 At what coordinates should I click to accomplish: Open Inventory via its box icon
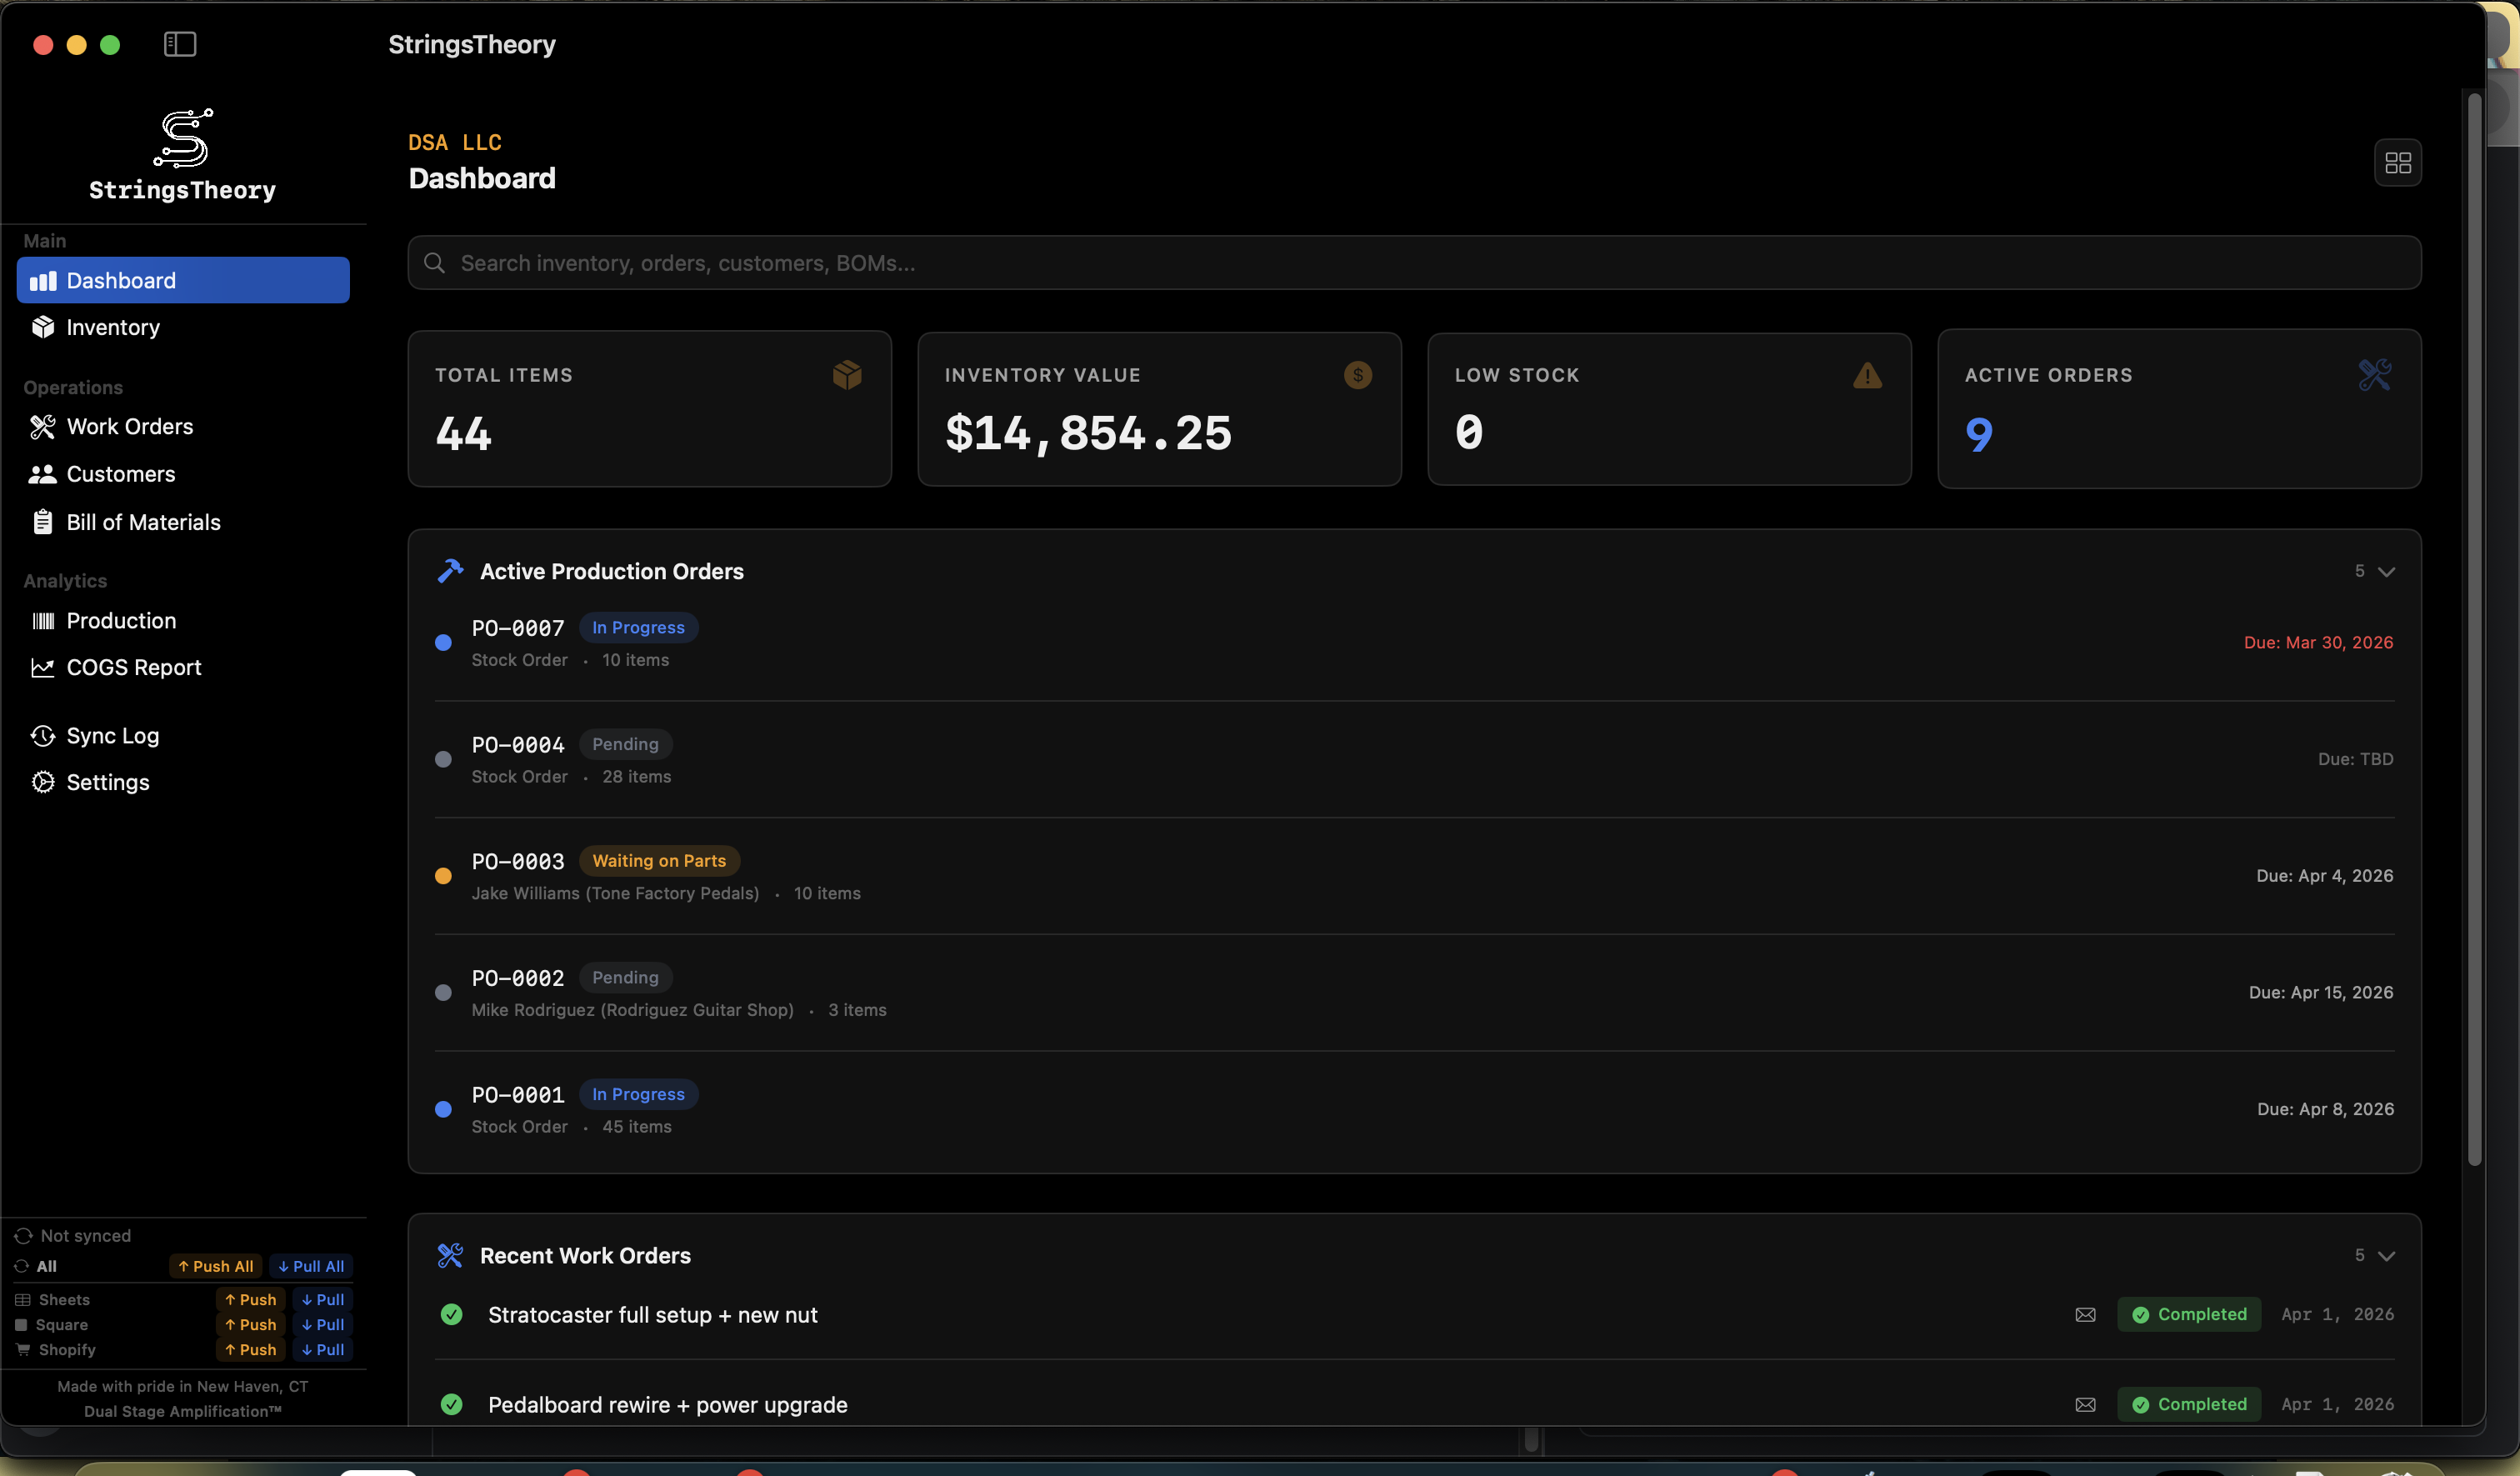coord(44,327)
